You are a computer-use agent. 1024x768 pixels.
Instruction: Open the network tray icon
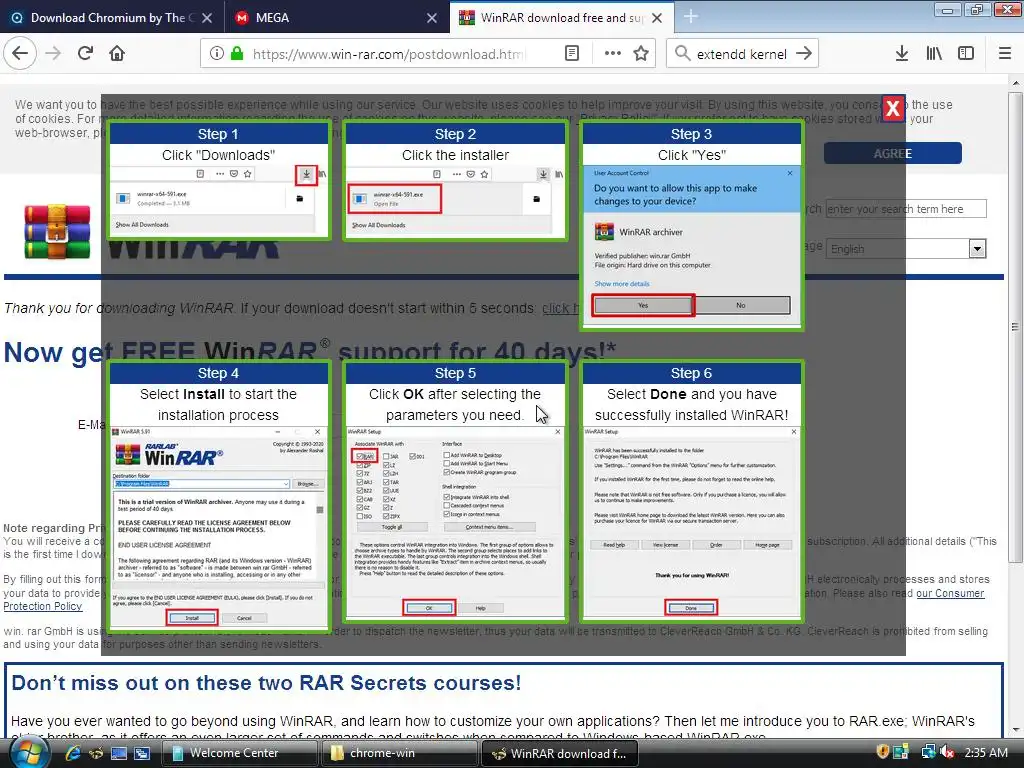[x=928, y=752]
